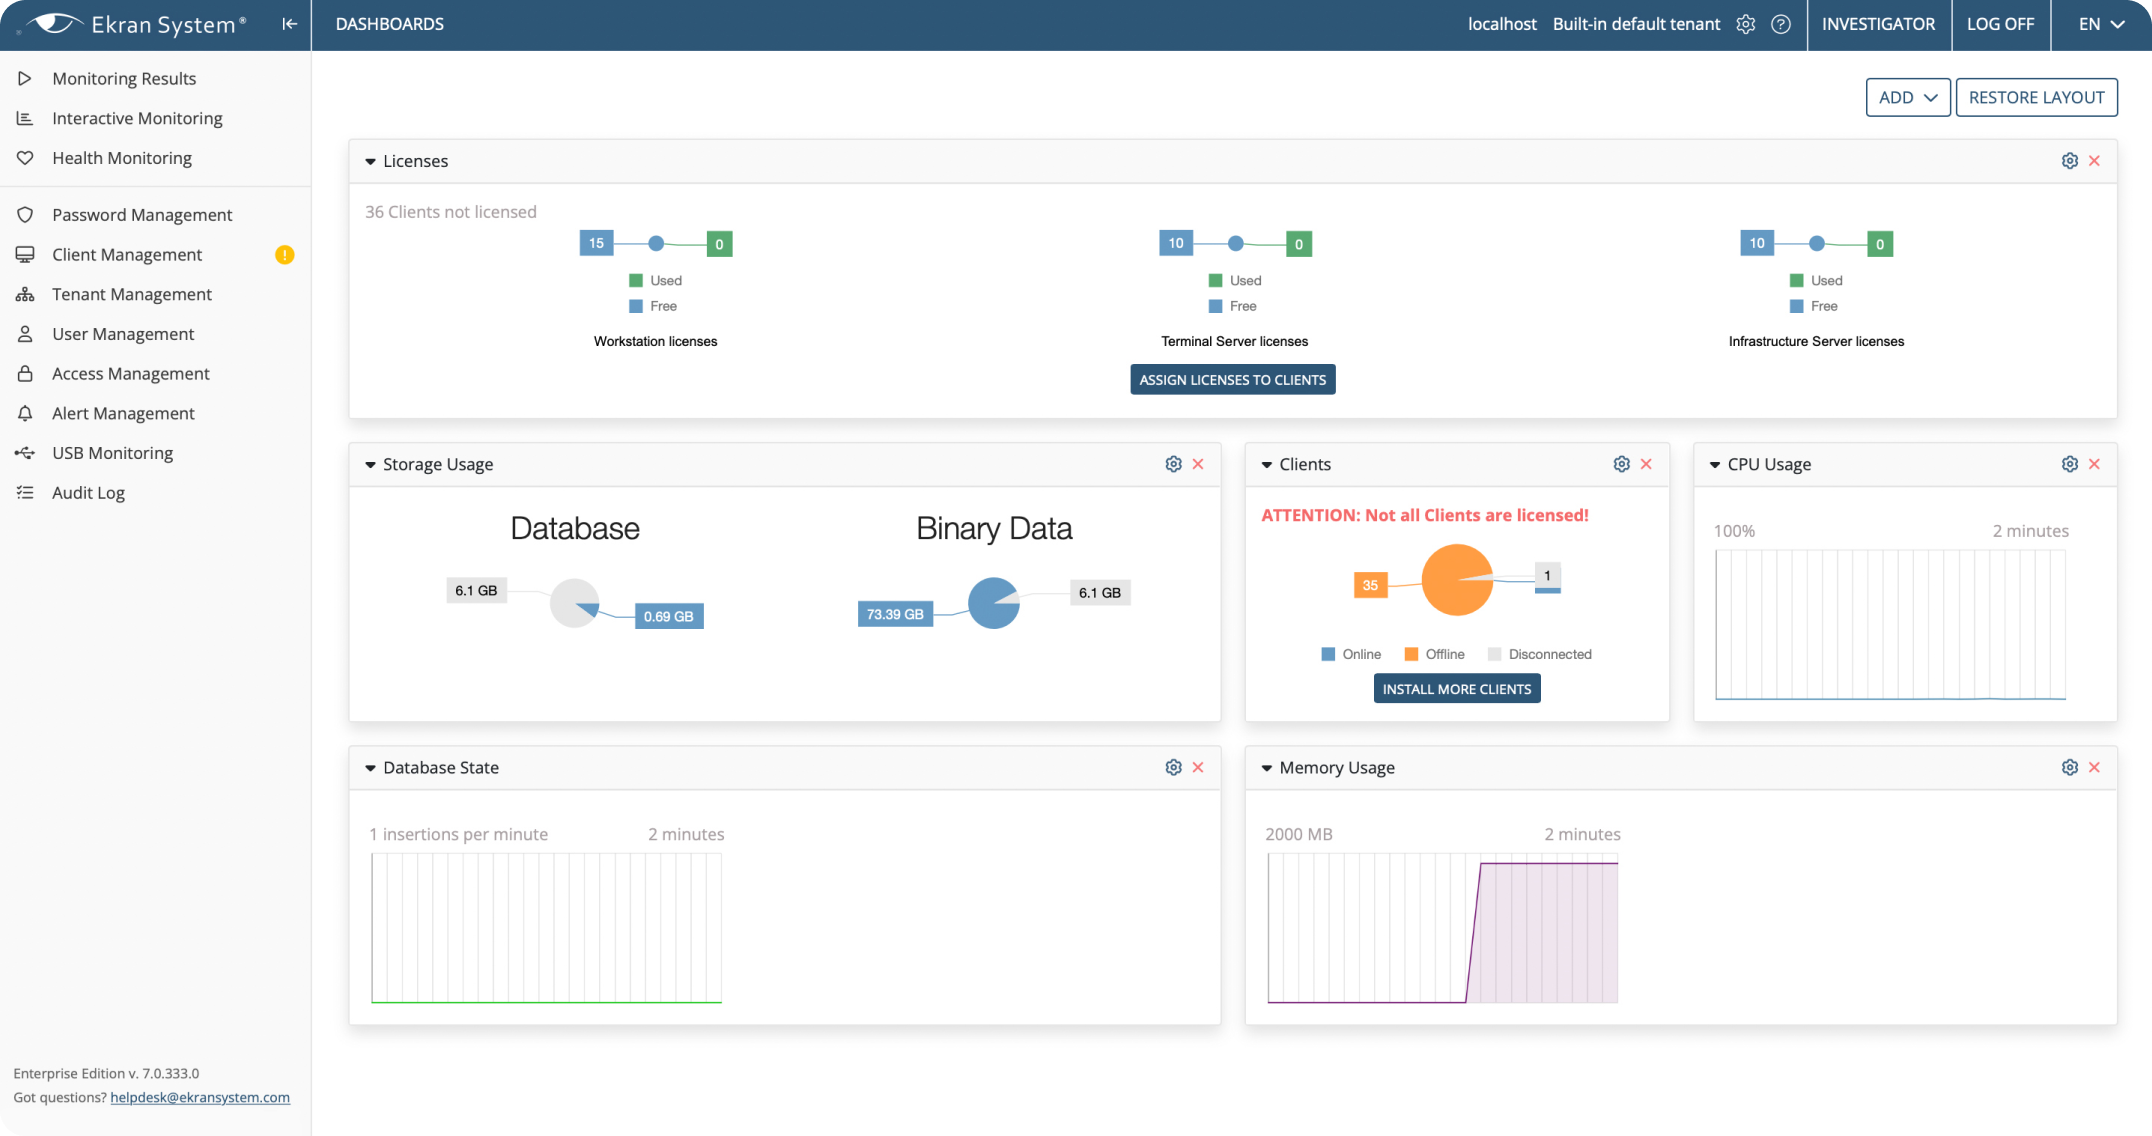Screen dimensions: 2152x1136
Task: Collapse the Clients panel triangle
Action: [x=1267, y=465]
